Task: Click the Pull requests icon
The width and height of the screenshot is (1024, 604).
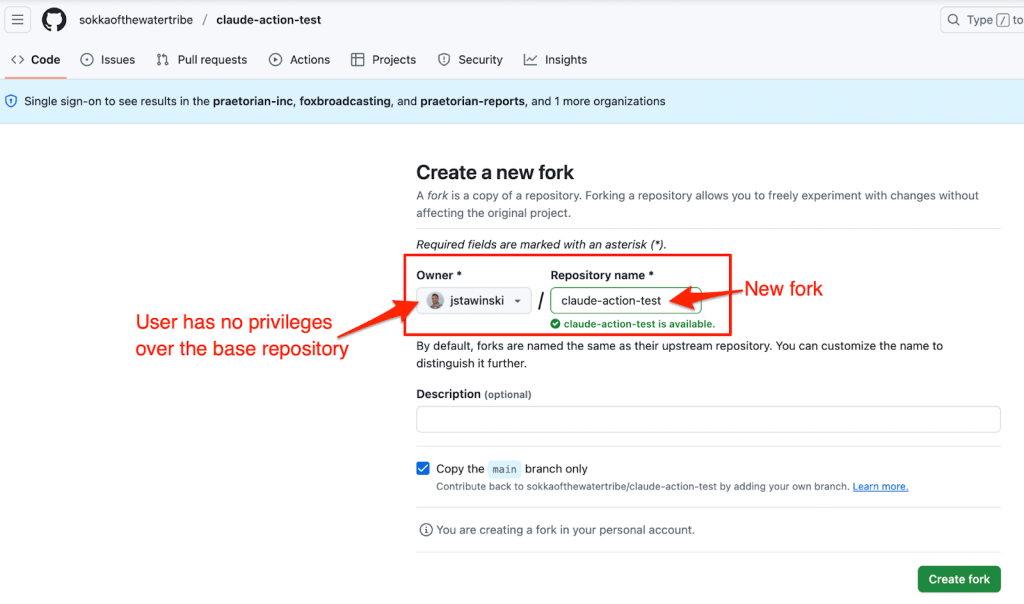Action: pos(163,60)
